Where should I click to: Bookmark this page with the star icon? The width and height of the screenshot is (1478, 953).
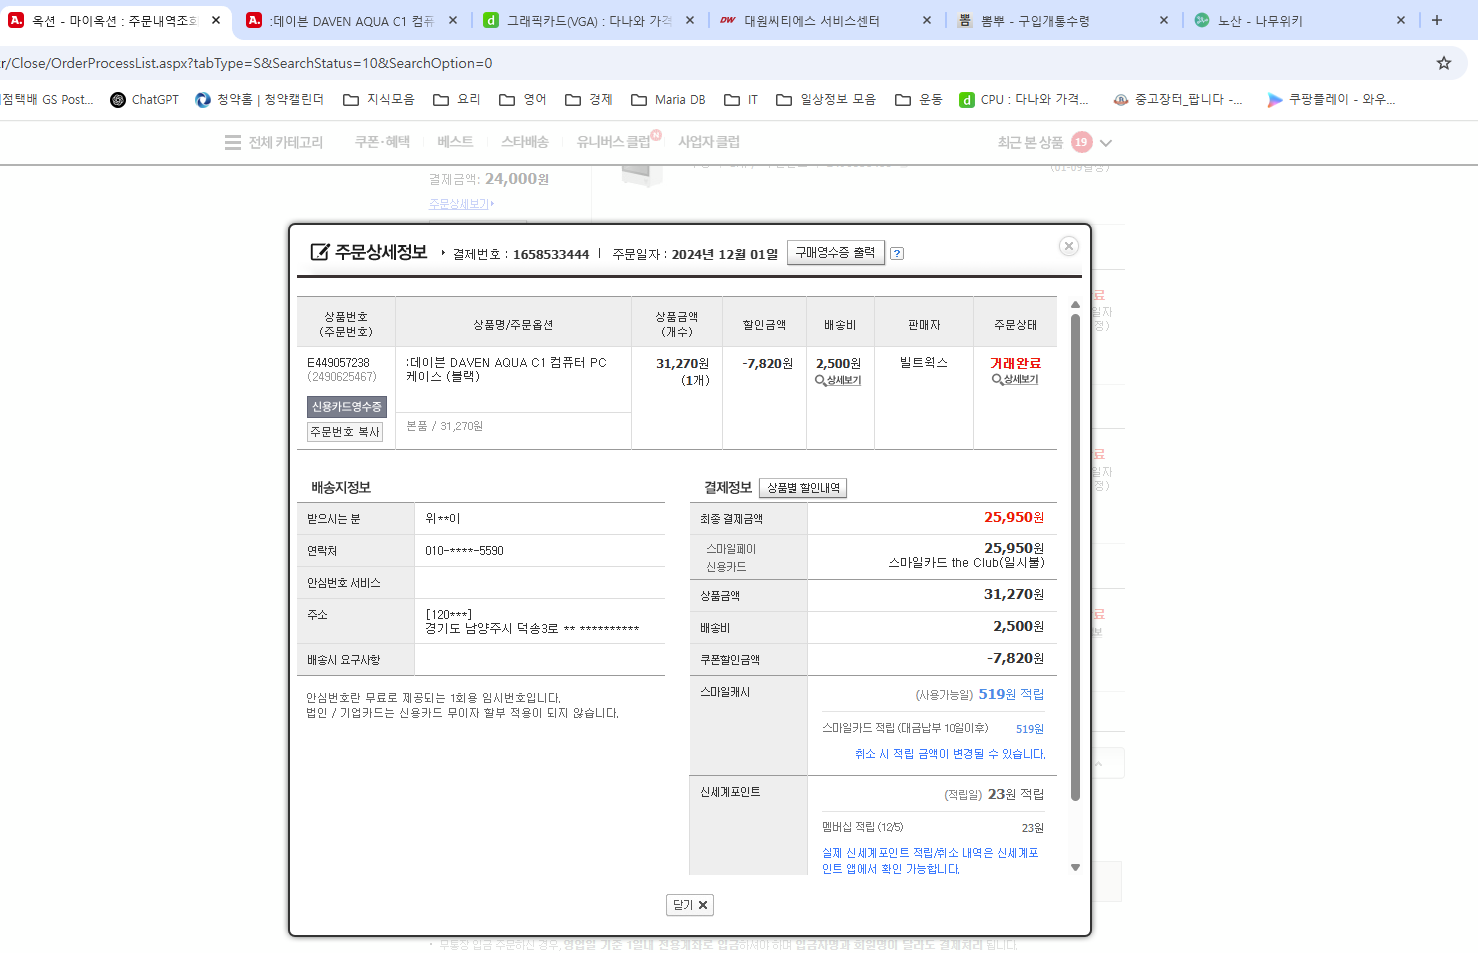tap(1444, 63)
